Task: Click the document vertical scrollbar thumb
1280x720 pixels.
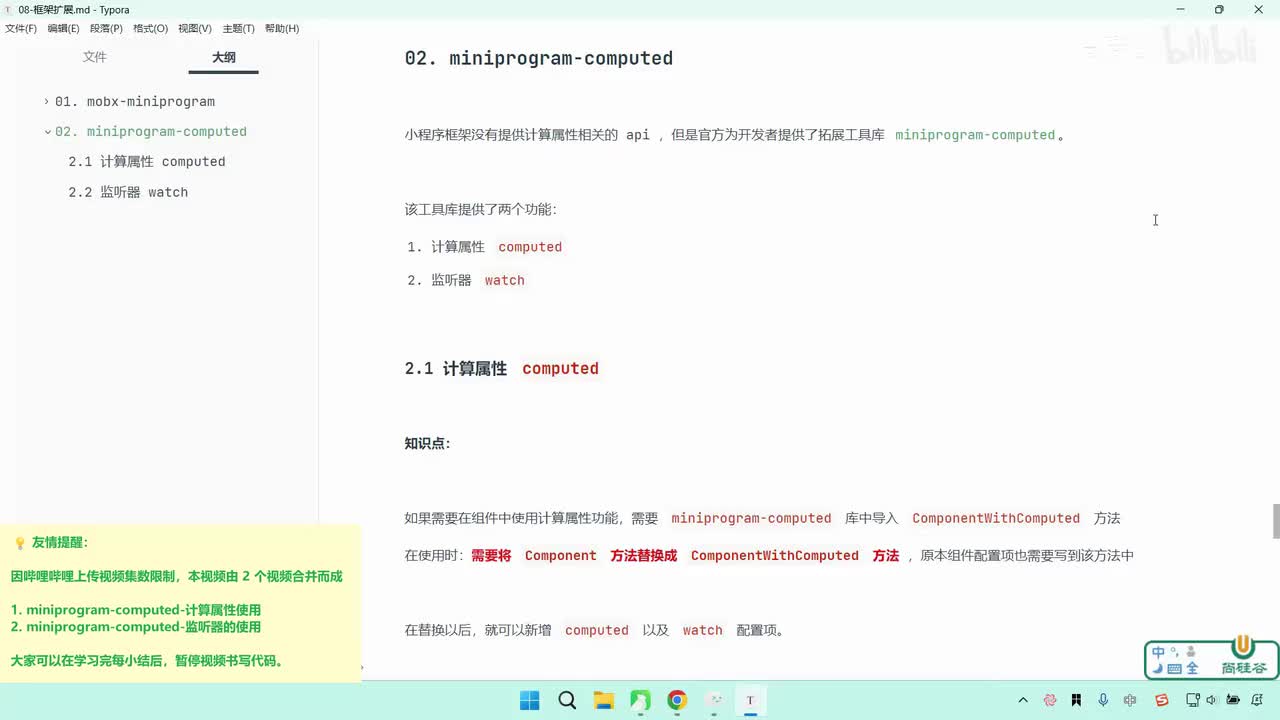Action: click(x=1275, y=521)
